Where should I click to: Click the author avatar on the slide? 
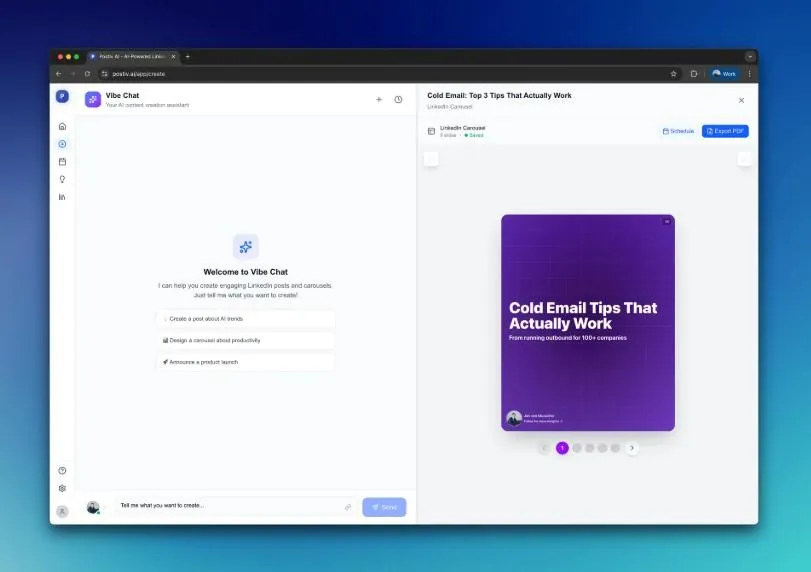click(x=514, y=418)
